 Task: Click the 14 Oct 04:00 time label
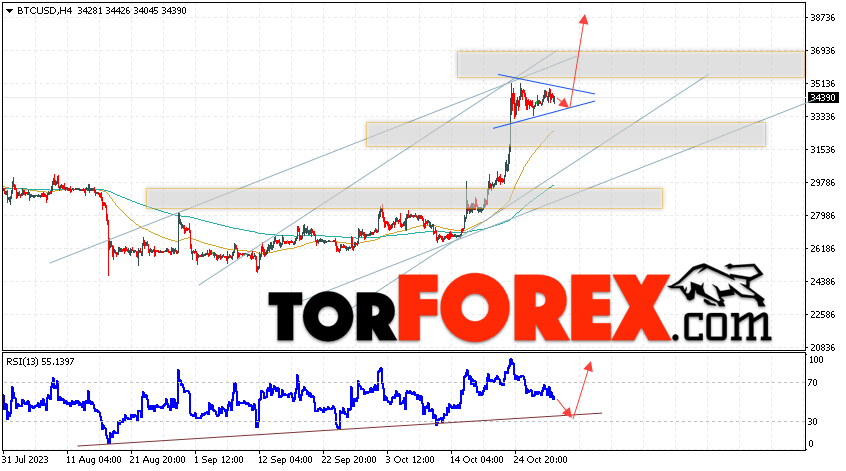(x=477, y=460)
